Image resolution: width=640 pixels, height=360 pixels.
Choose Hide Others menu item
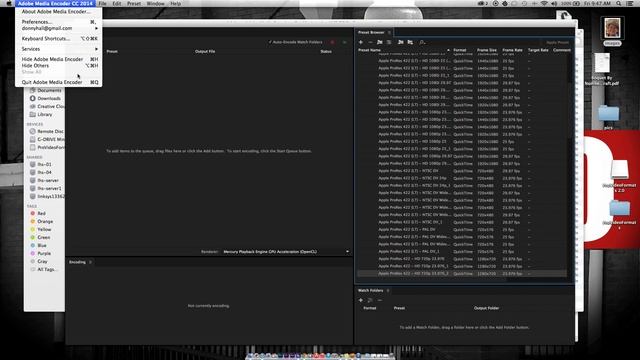coord(59,65)
